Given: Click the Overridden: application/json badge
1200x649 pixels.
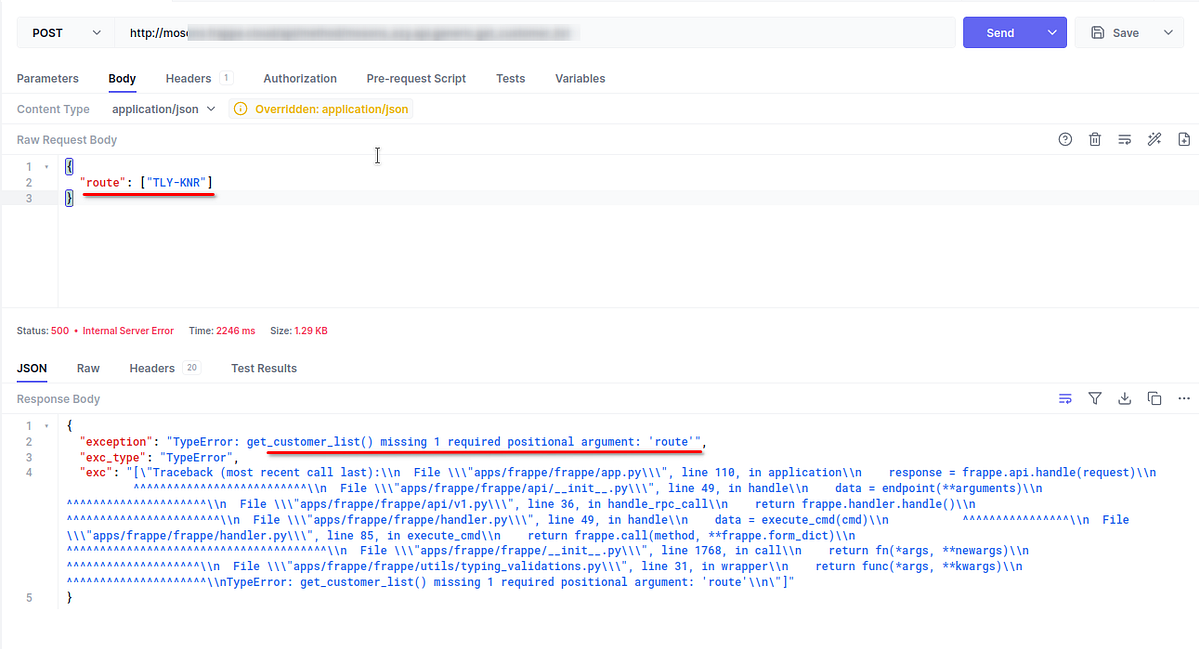Looking at the screenshot, I should [x=321, y=109].
